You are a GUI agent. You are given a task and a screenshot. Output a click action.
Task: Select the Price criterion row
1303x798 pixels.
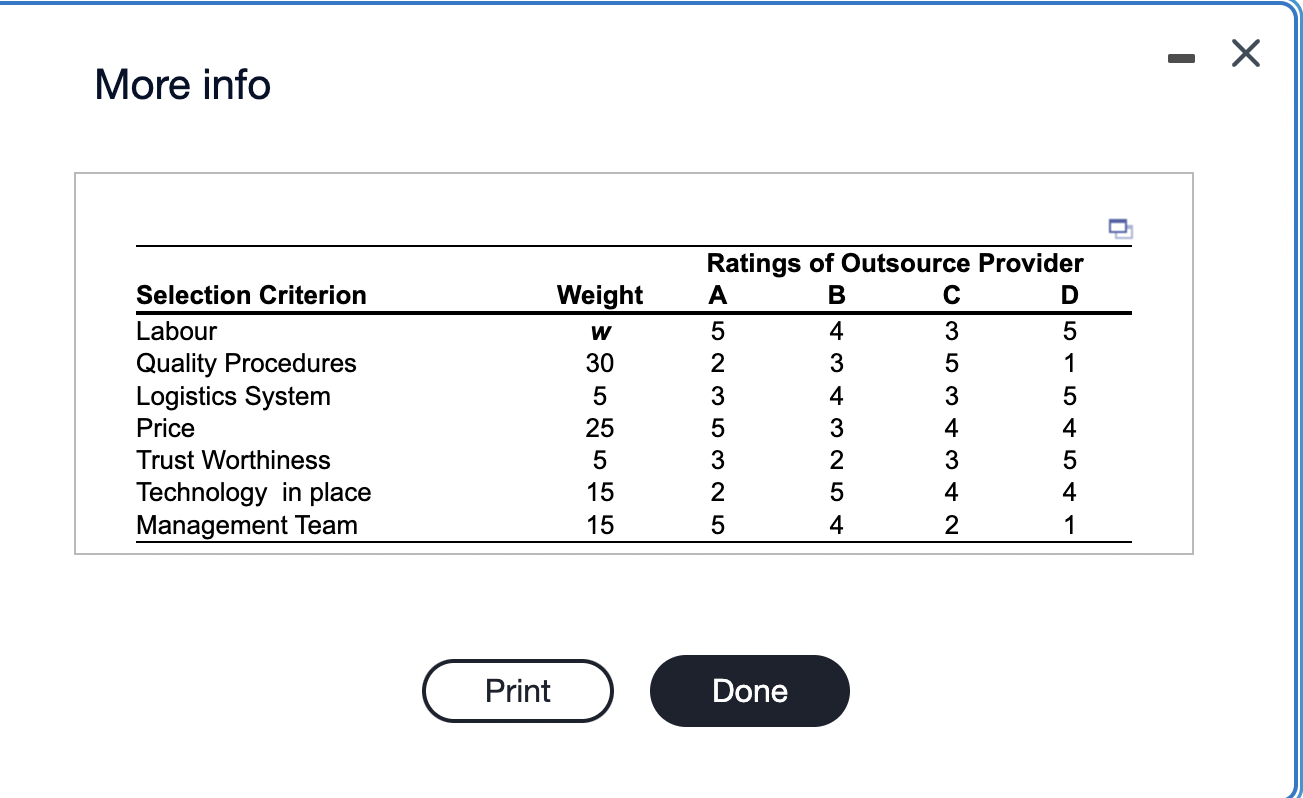[165, 428]
